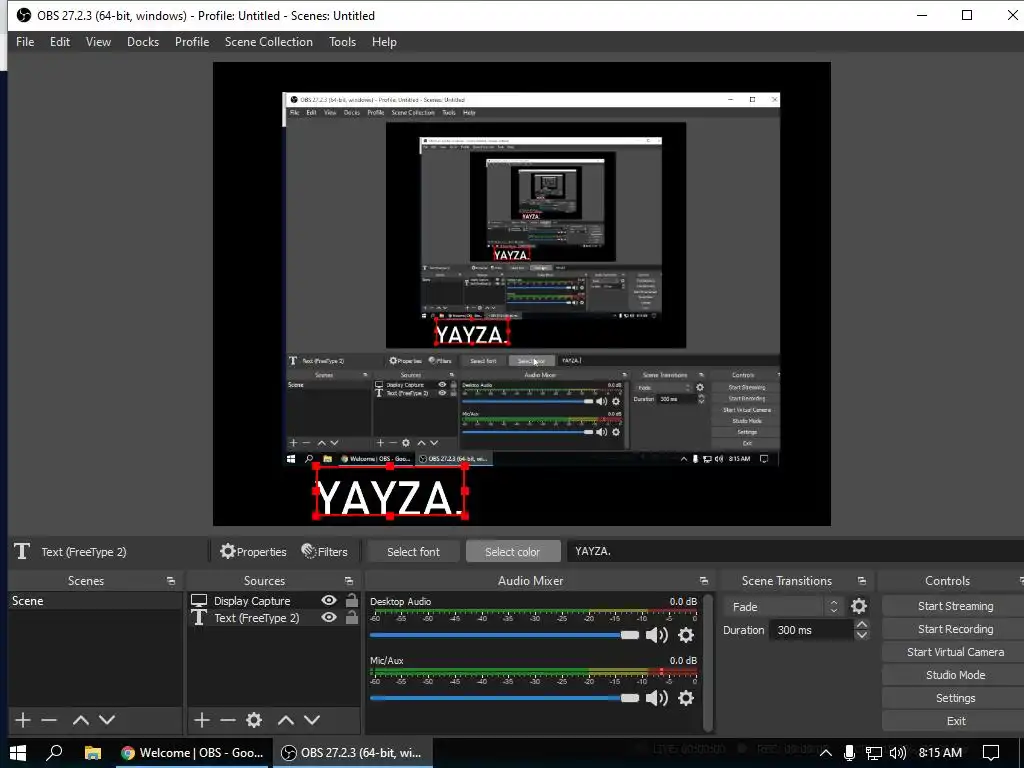This screenshot has width=1024, height=768.
Task: Open the Profile menu
Action: [192, 42]
